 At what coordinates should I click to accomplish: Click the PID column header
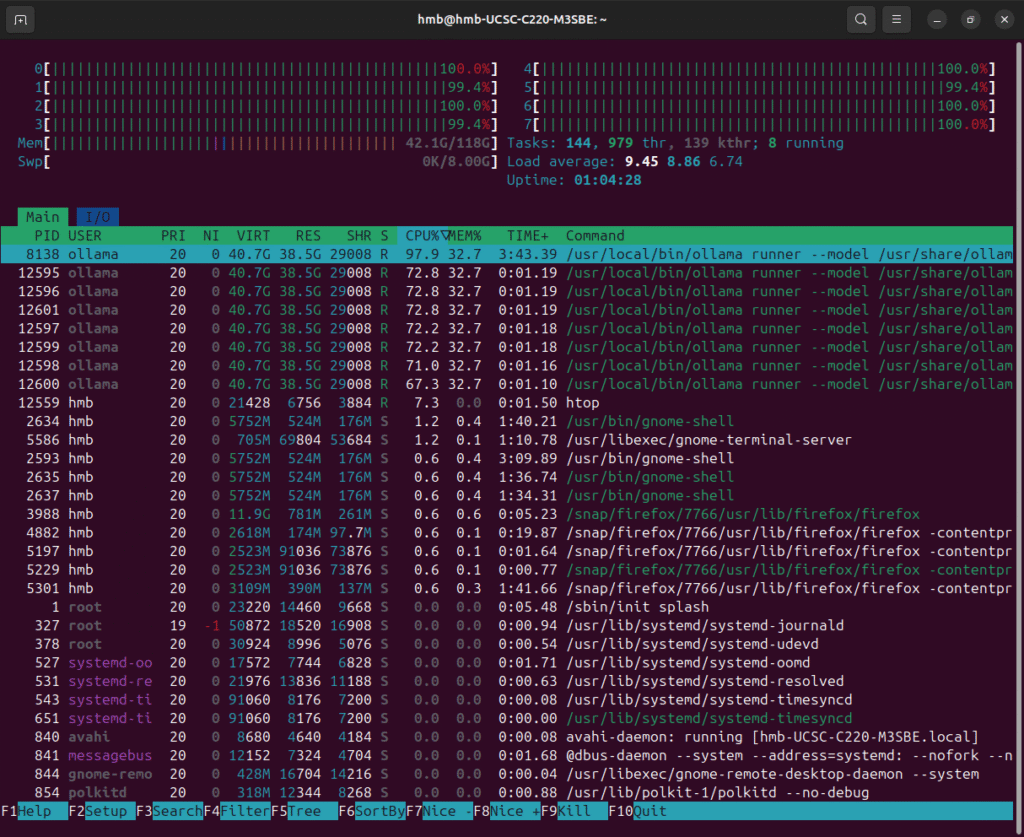47,236
